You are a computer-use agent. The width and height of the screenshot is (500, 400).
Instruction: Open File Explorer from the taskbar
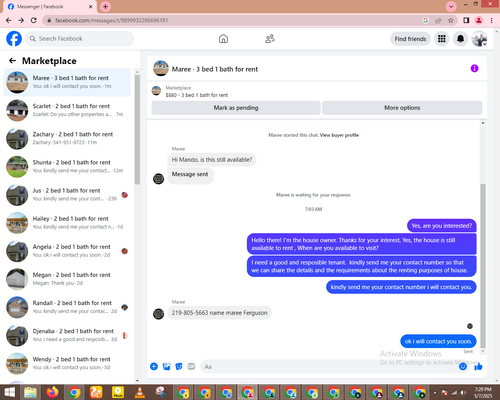coord(30,392)
